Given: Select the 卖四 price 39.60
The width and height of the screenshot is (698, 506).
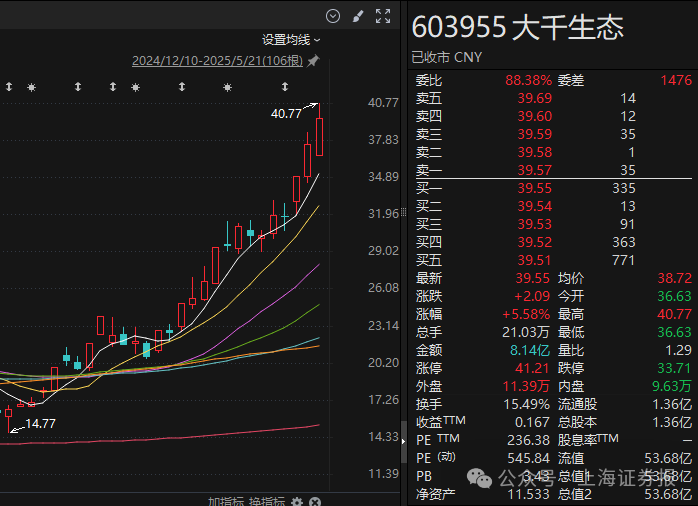Looking at the screenshot, I should tap(535, 117).
